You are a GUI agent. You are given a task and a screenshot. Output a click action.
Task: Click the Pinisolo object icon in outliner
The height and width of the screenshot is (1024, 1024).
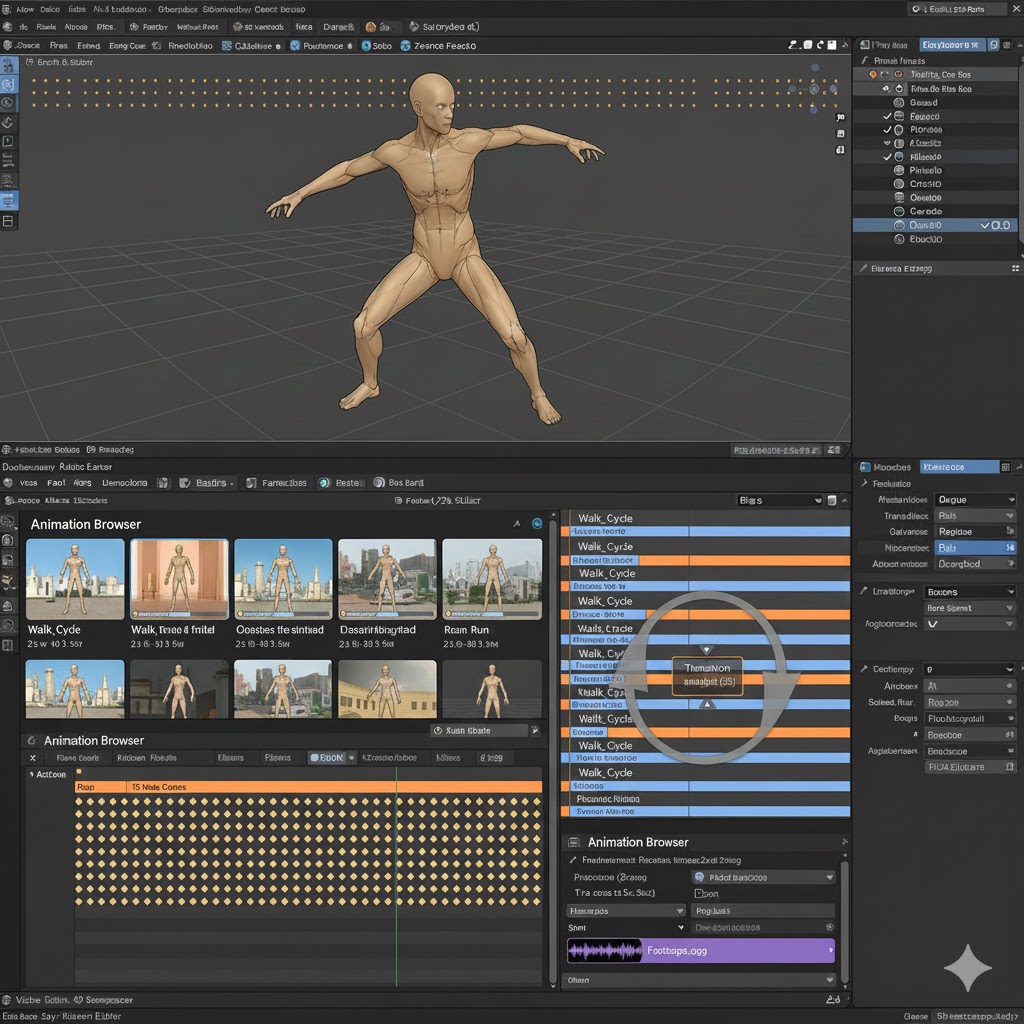[x=899, y=170]
